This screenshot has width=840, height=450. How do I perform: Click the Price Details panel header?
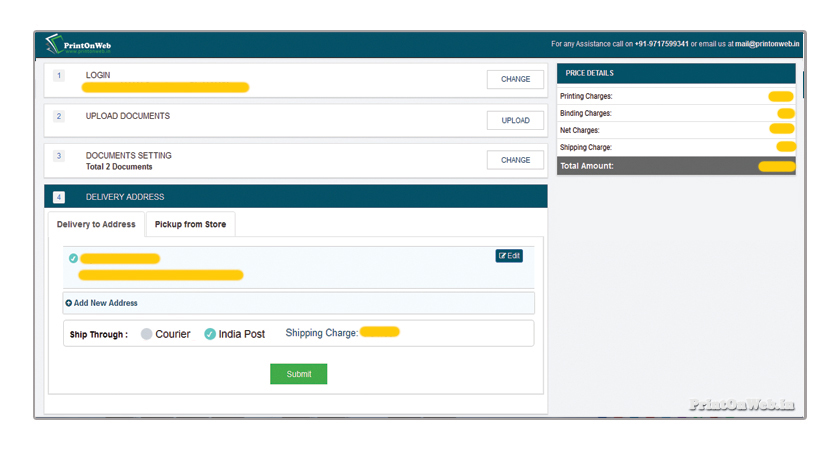(x=676, y=73)
